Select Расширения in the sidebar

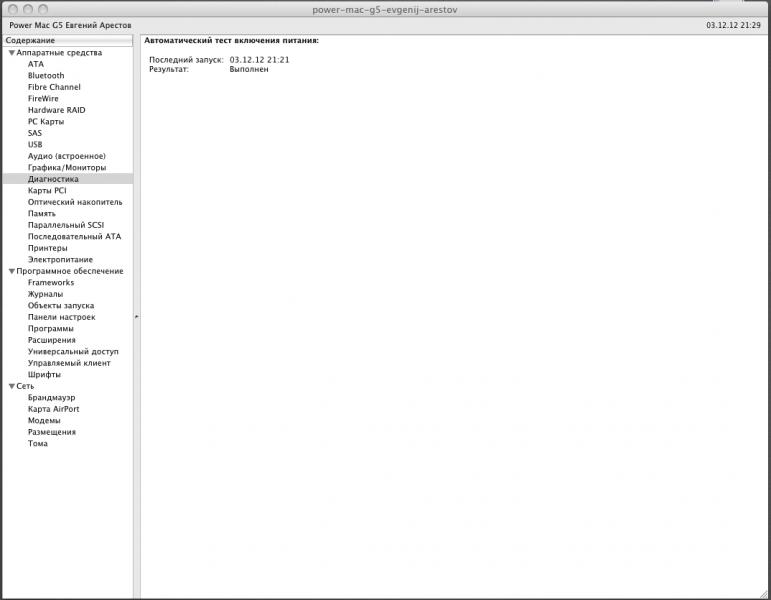pyautogui.click(x=52, y=340)
